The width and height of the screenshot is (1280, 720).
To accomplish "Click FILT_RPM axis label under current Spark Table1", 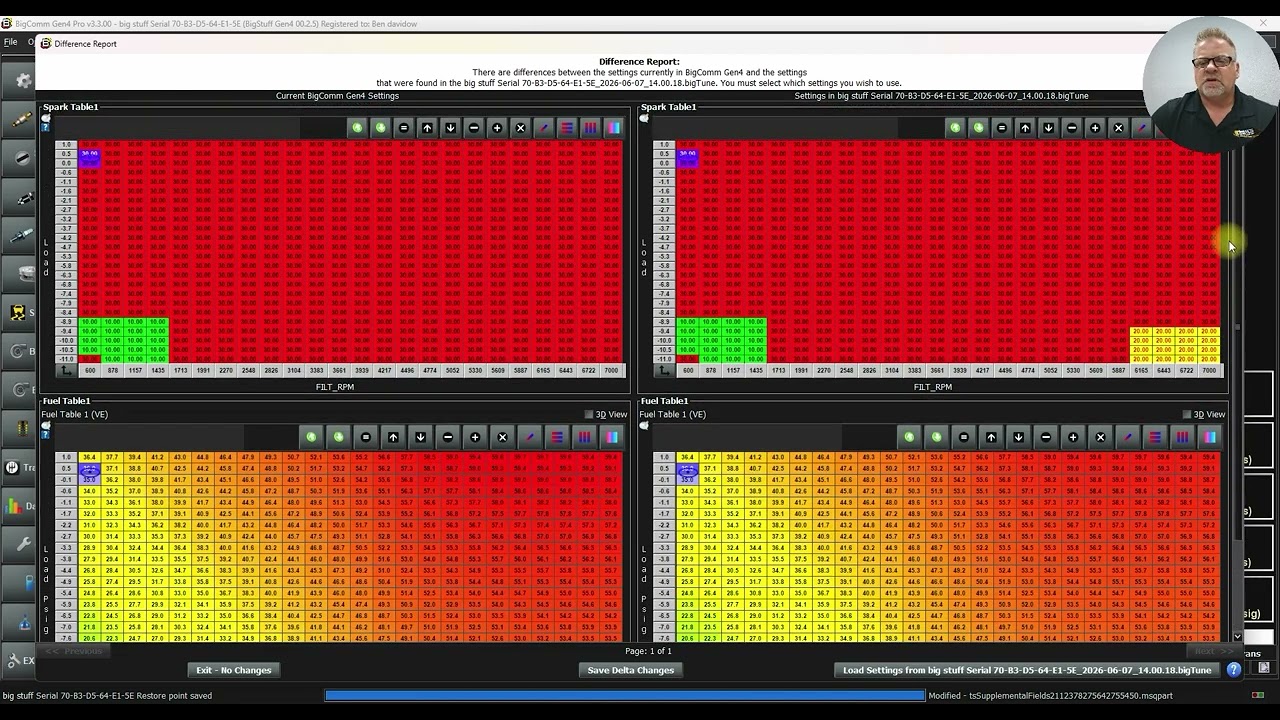I will pos(335,387).
